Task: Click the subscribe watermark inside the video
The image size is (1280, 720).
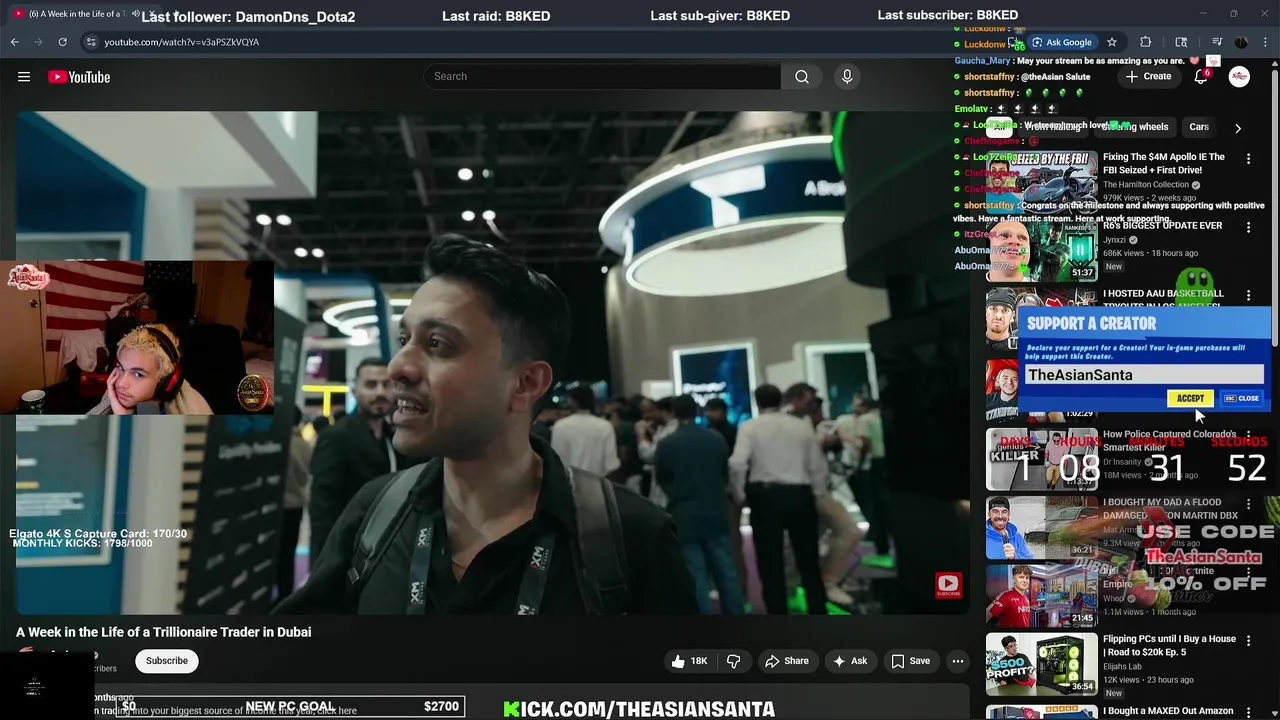Action: click(x=948, y=584)
